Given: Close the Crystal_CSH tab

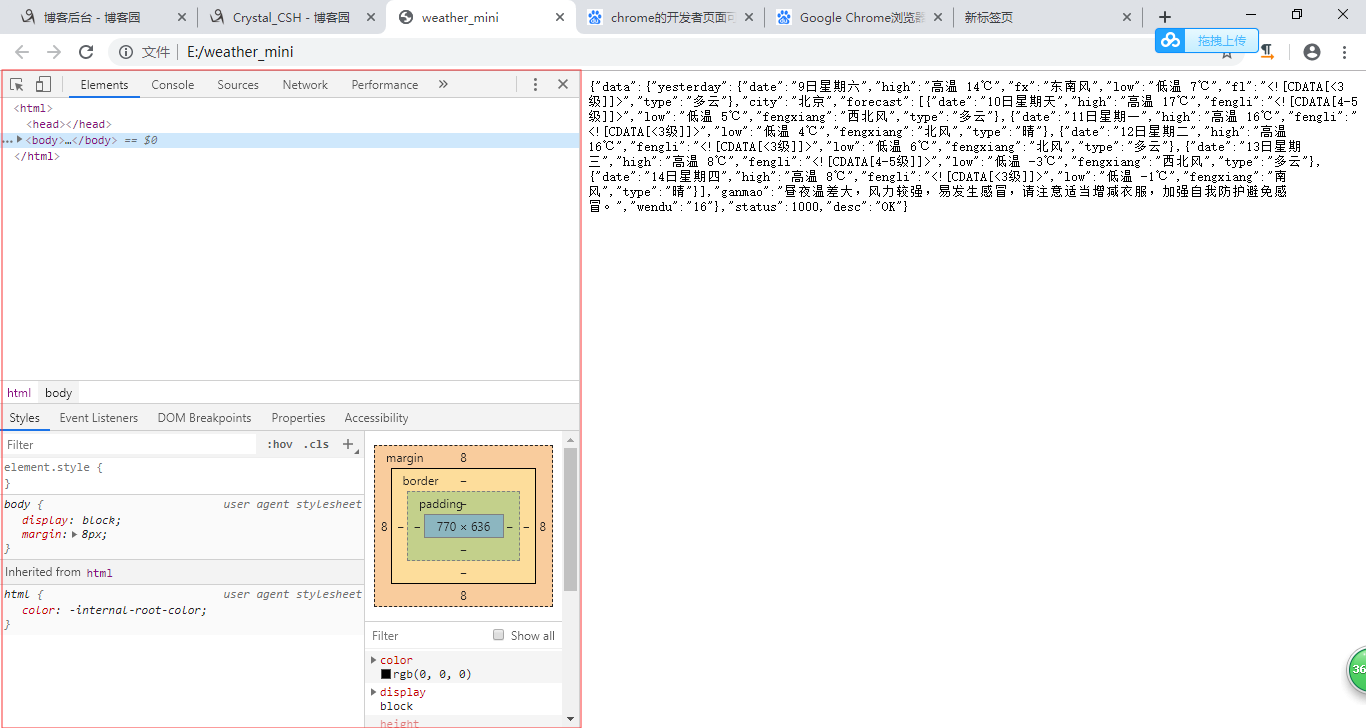Looking at the screenshot, I should tap(370, 18).
